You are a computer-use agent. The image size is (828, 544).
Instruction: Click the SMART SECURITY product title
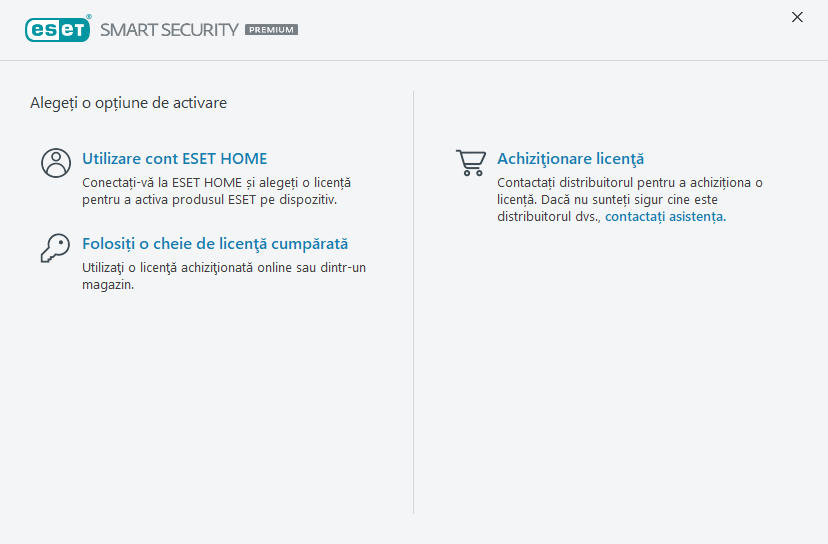coord(169,30)
